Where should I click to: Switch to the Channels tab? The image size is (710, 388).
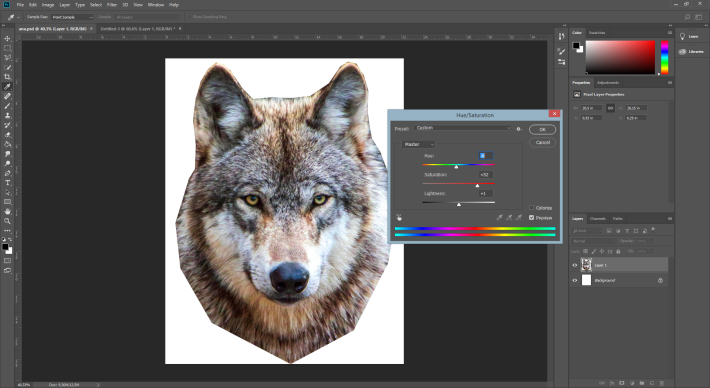pos(597,219)
